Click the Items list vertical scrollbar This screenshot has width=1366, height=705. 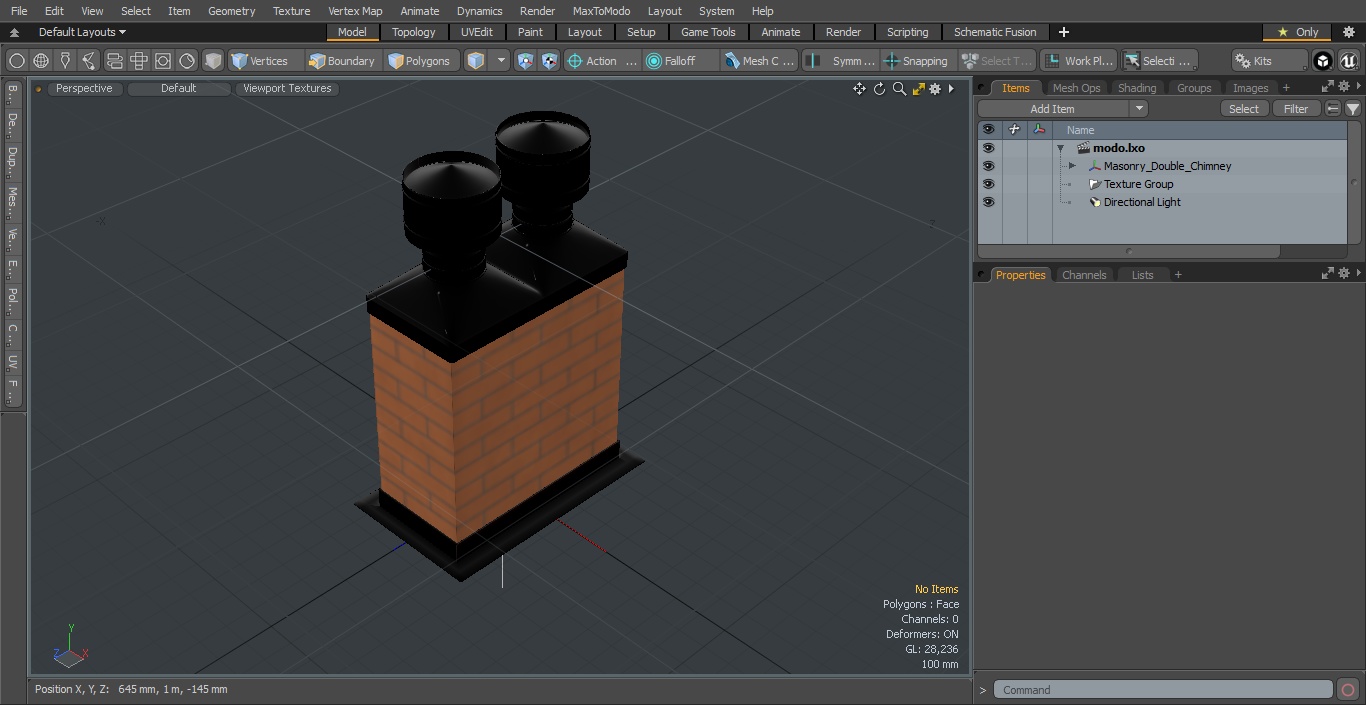[1355, 182]
